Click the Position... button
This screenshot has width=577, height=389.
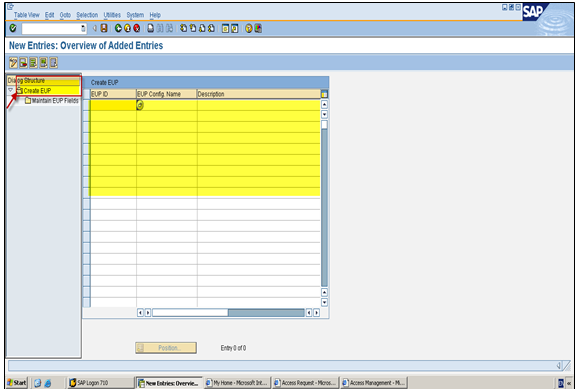pyautogui.click(x=166, y=348)
